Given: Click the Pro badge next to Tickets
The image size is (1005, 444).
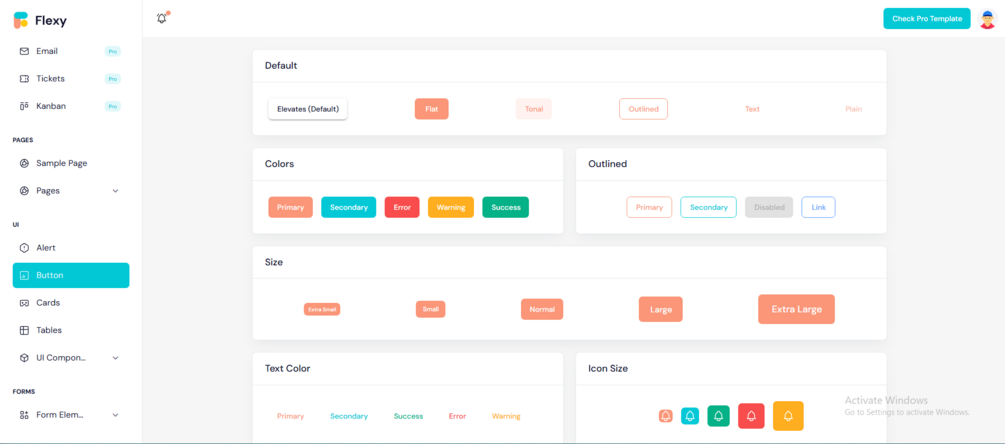Looking at the screenshot, I should (113, 79).
